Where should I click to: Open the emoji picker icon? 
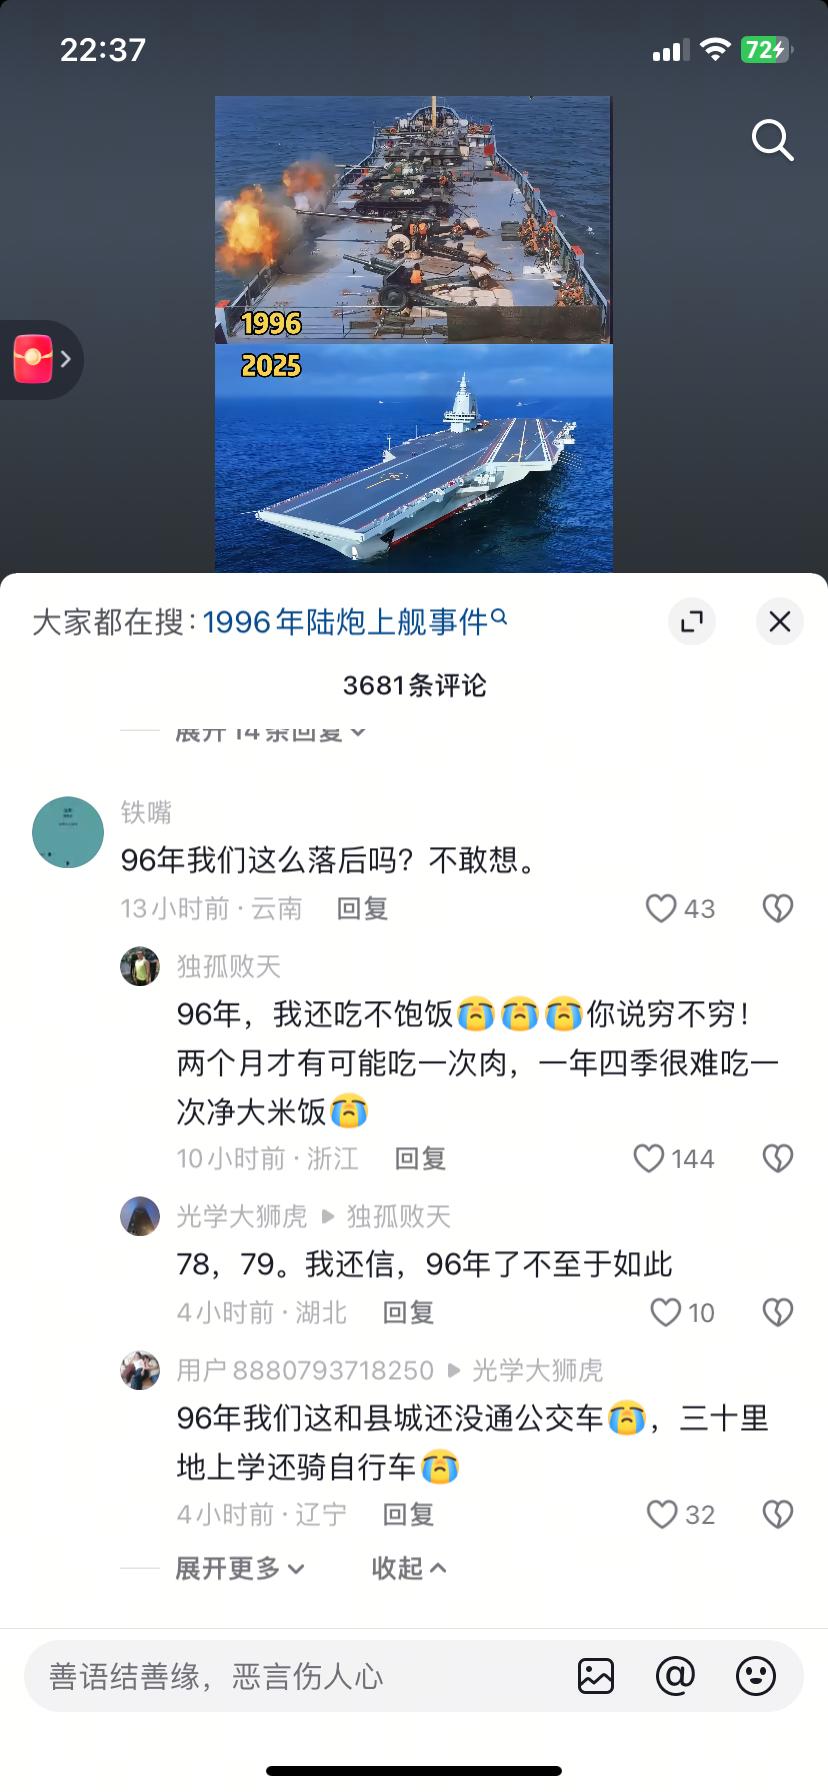755,1676
